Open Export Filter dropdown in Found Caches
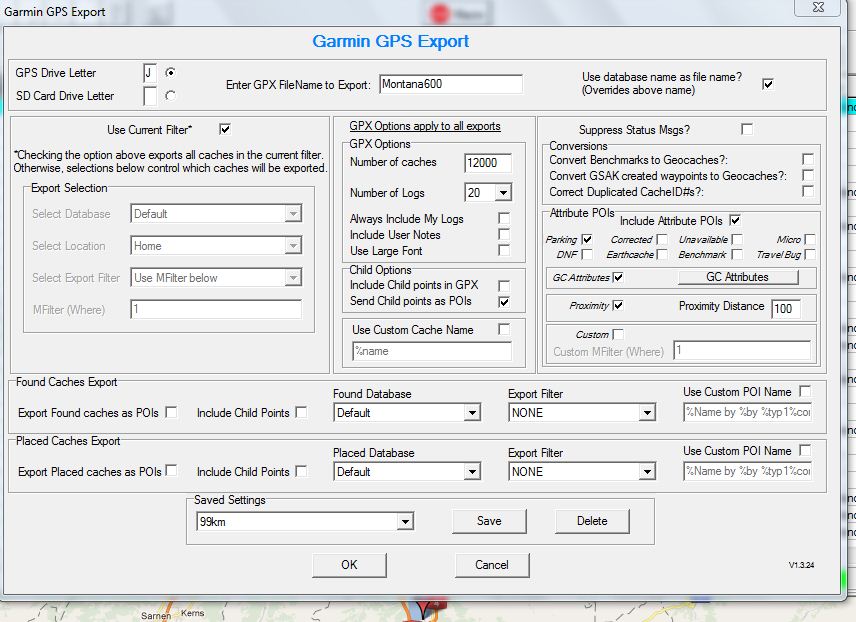Image resolution: width=856 pixels, height=622 pixels. [647, 413]
